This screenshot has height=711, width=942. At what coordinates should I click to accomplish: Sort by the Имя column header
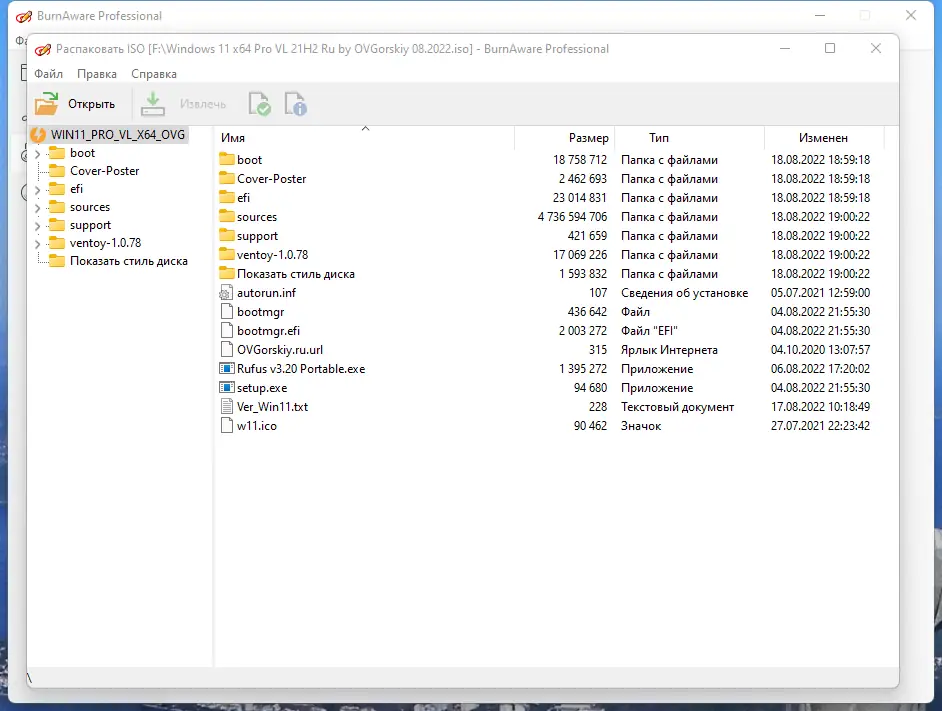(364, 138)
